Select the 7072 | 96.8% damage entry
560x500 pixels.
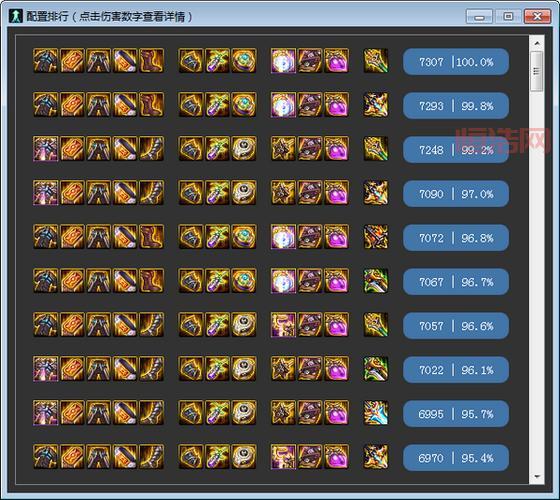(456, 238)
